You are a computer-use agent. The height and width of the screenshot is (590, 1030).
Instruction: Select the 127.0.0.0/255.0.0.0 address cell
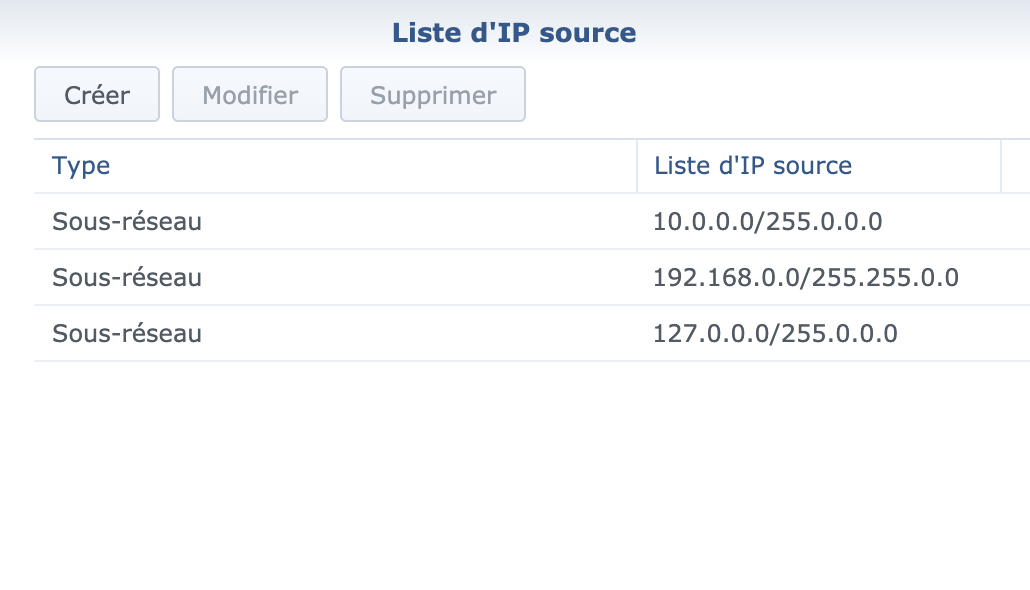[x=775, y=333]
